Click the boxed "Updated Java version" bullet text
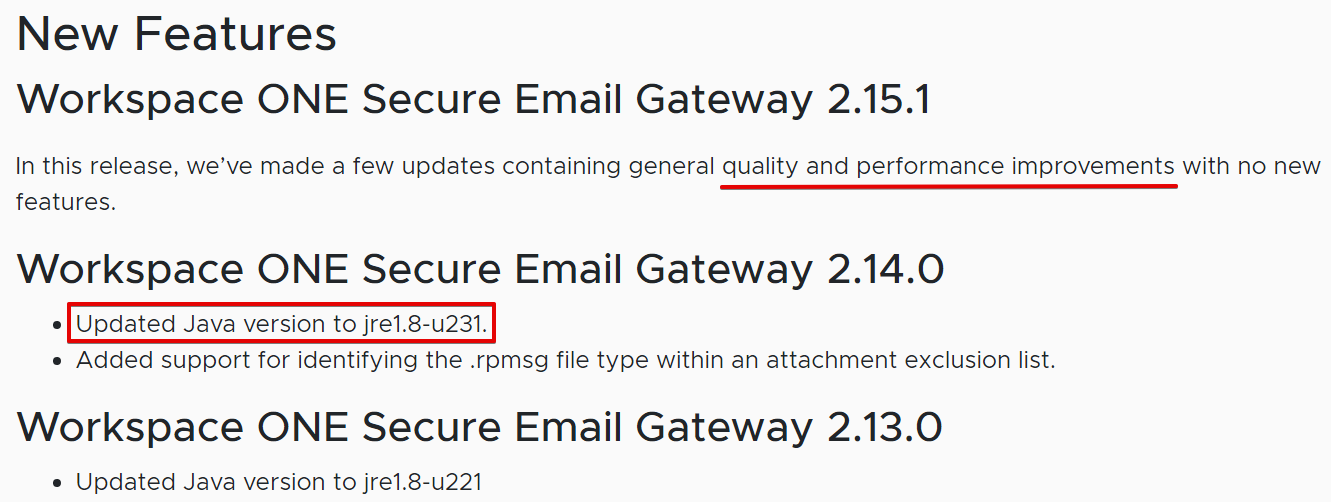 (x=204, y=324)
